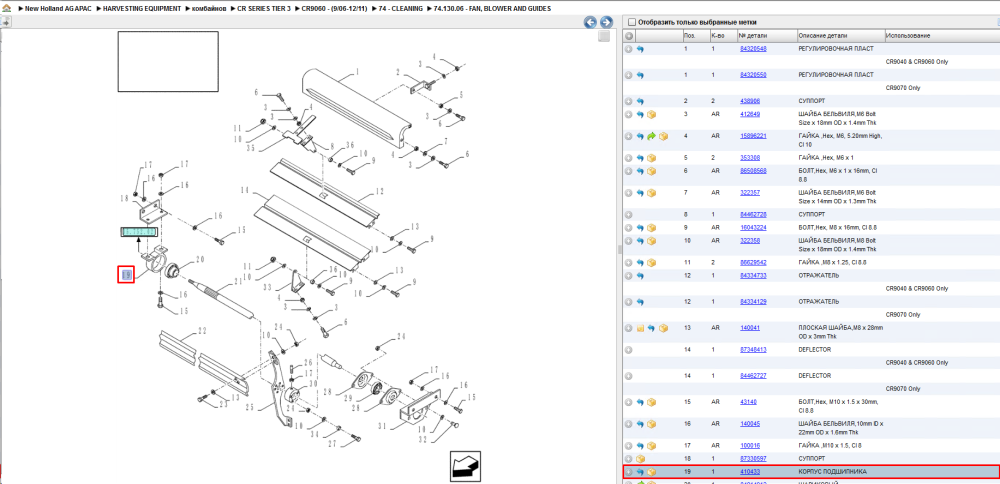
Task: Click callout number 21 on the diagram
Action: coord(239,281)
